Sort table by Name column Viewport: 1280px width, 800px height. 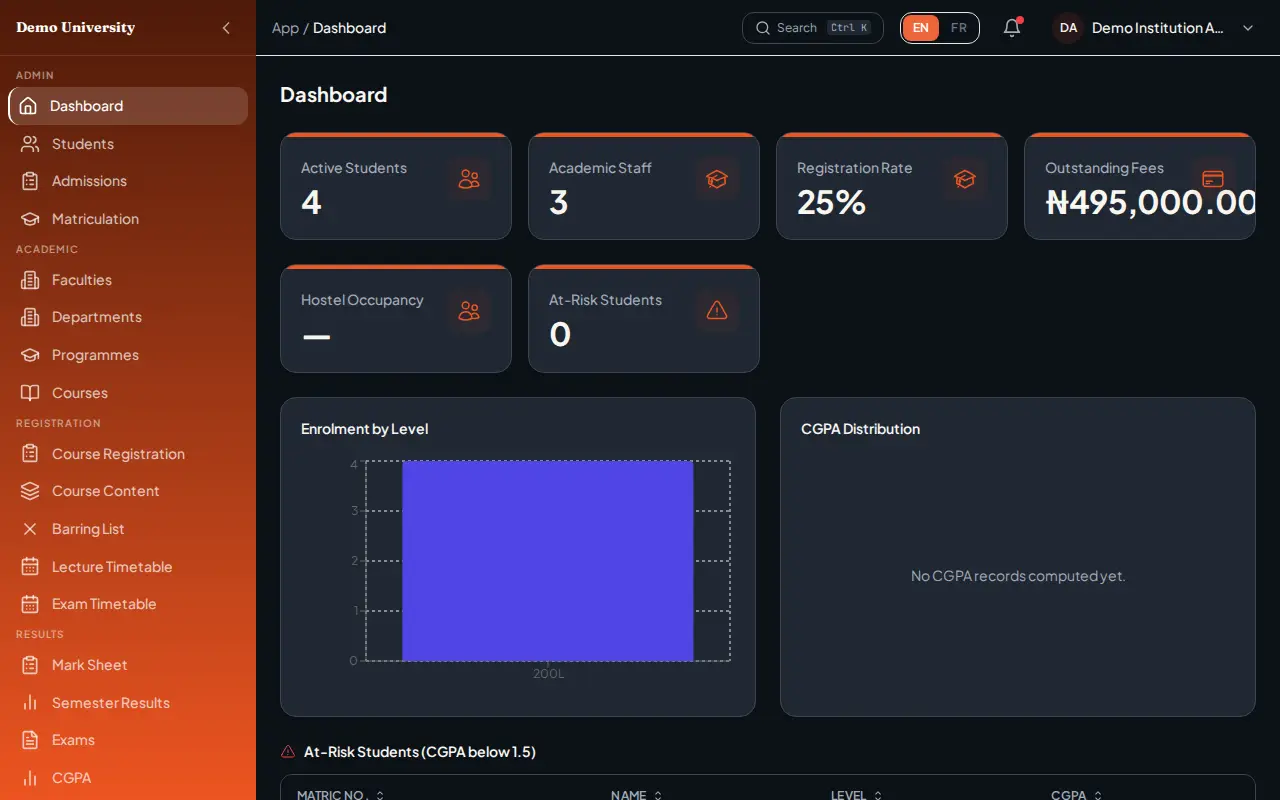pyautogui.click(x=637, y=795)
